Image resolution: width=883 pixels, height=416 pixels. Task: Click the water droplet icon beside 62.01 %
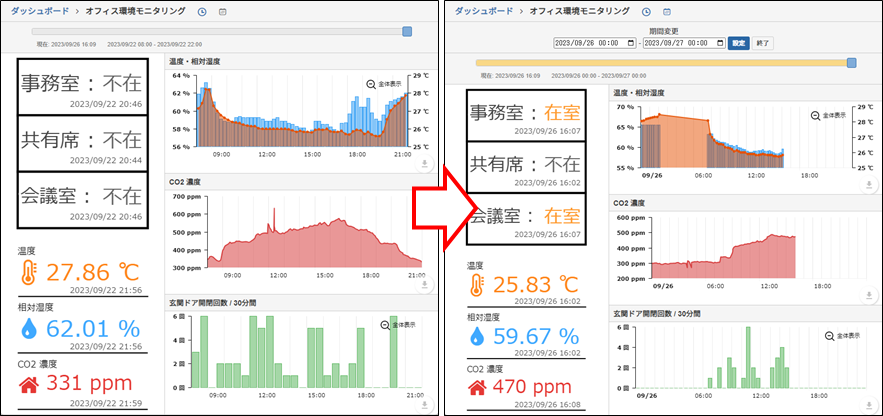click(28, 328)
